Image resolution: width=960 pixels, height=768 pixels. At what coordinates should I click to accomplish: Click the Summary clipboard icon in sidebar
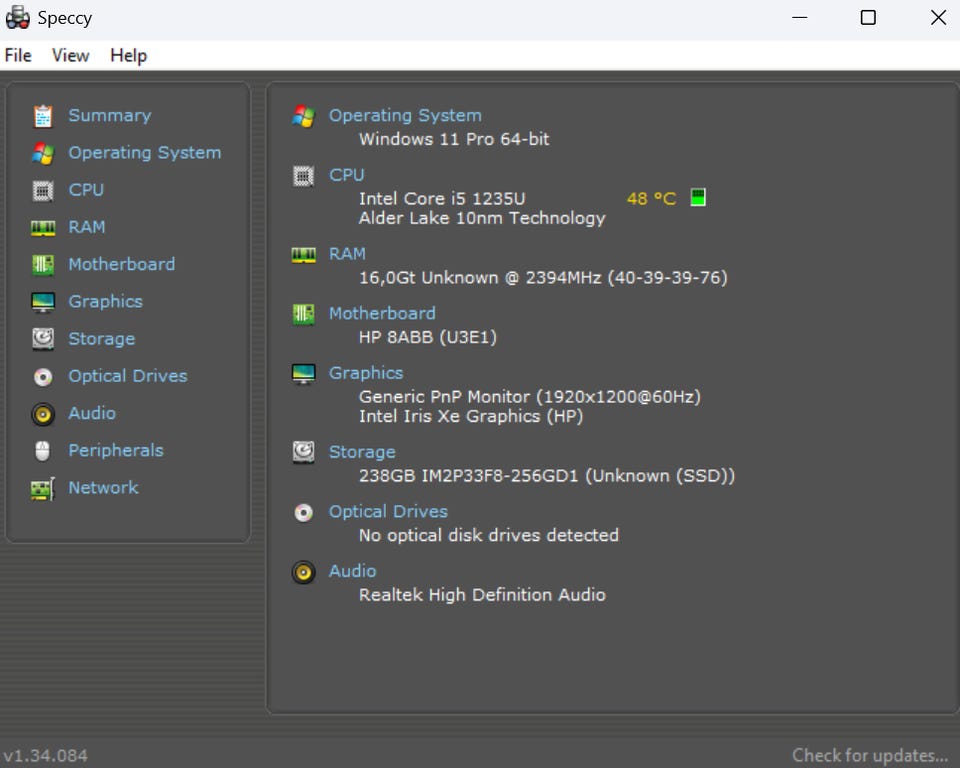coord(43,116)
